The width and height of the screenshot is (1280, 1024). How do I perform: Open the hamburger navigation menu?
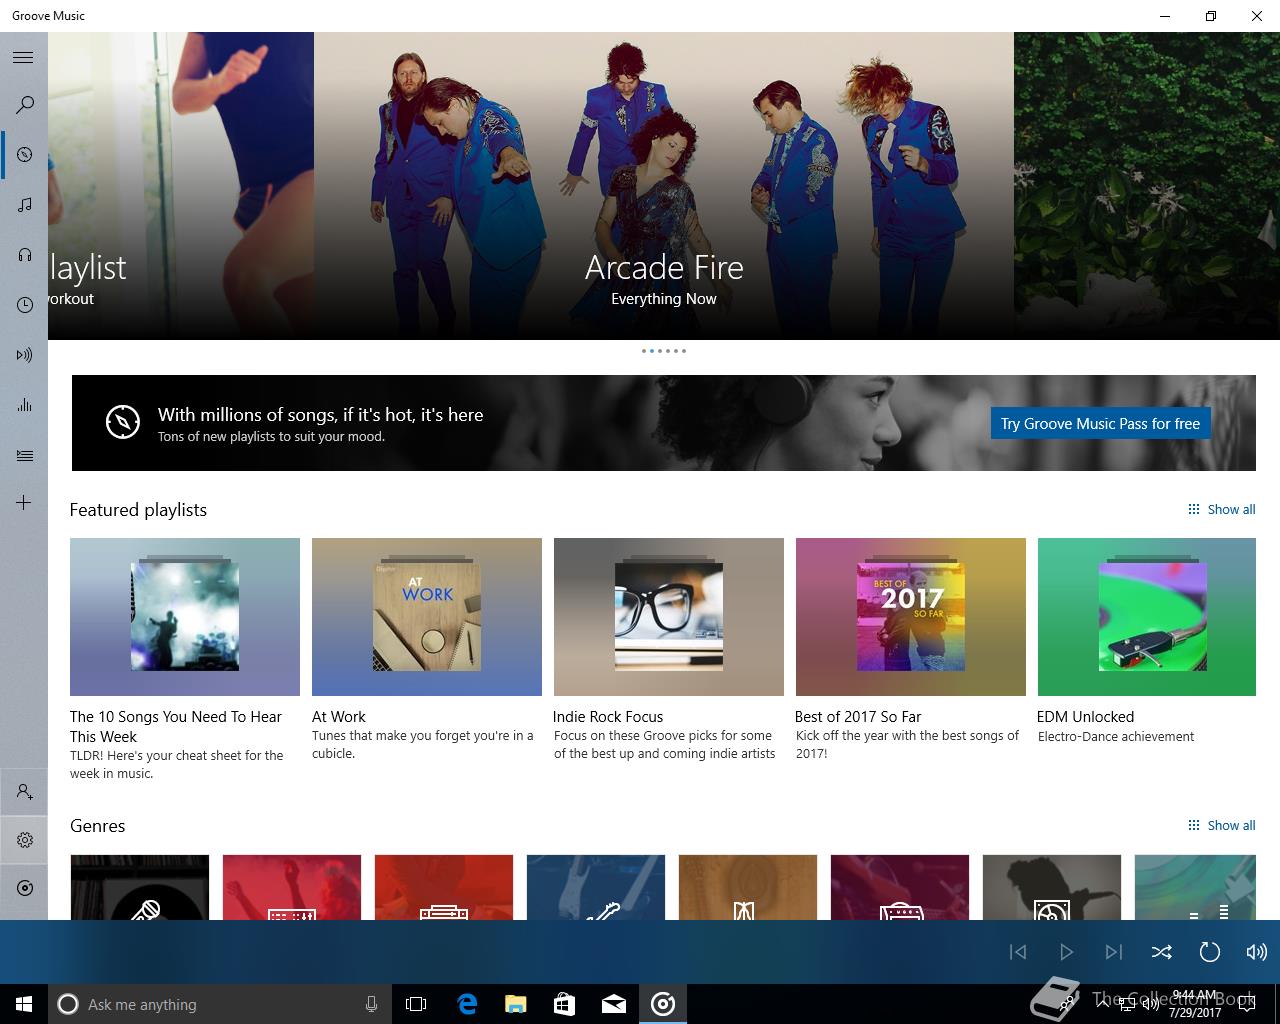click(x=23, y=57)
